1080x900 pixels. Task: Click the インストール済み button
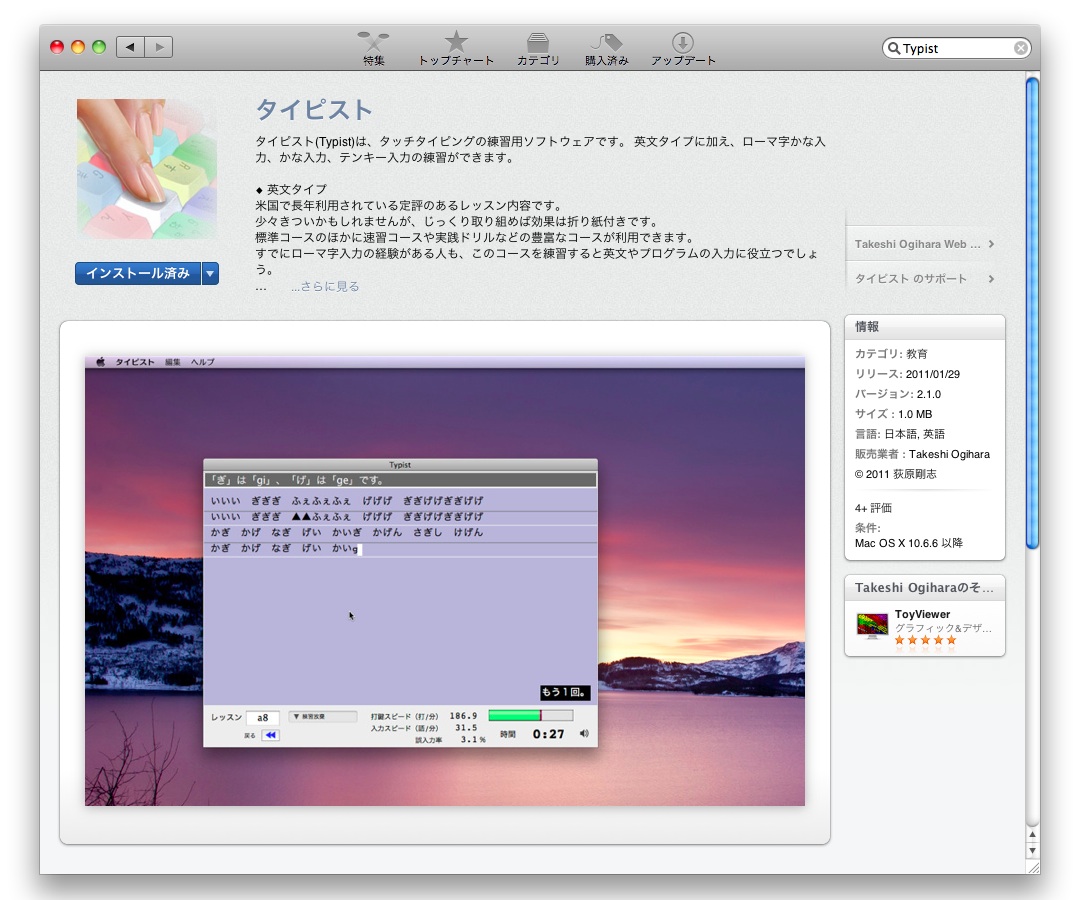tap(138, 273)
